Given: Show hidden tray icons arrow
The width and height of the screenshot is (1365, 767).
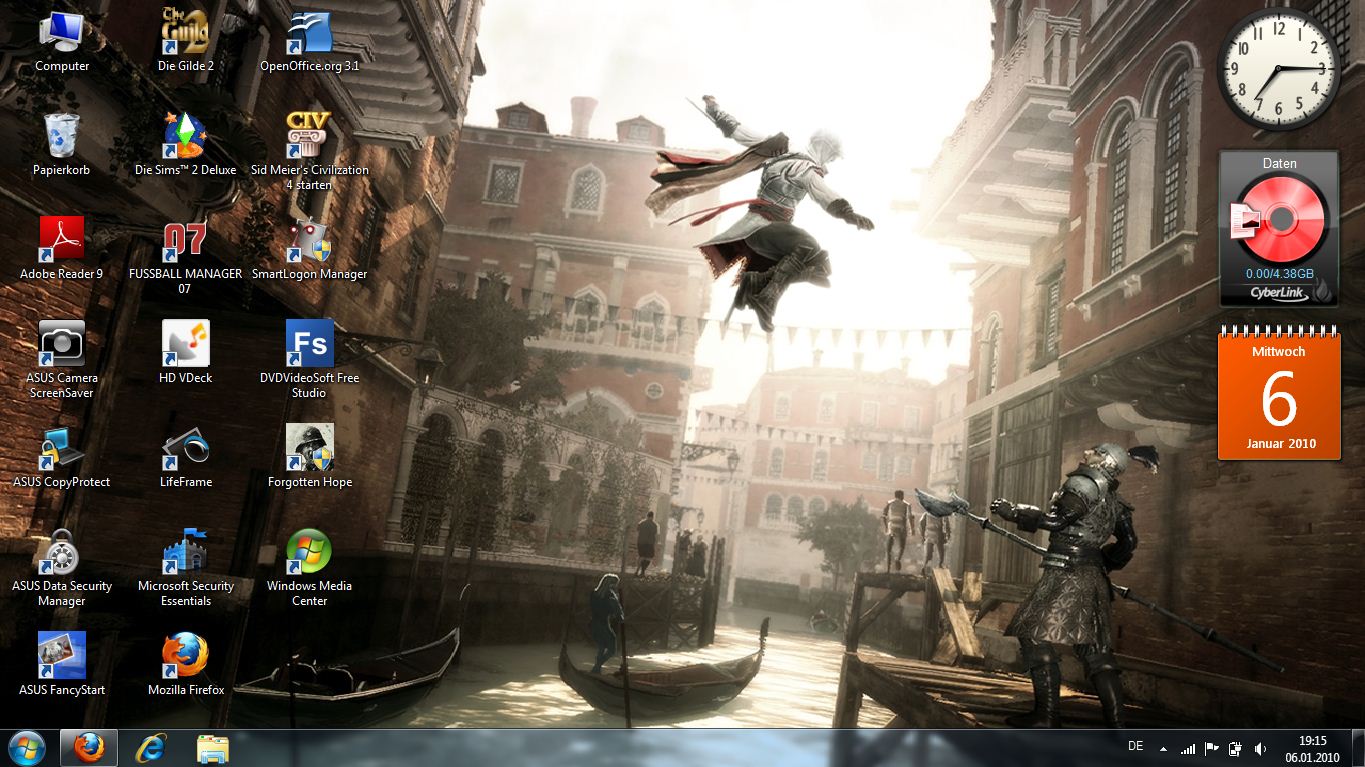Looking at the screenshot, I should point(1163,748).
